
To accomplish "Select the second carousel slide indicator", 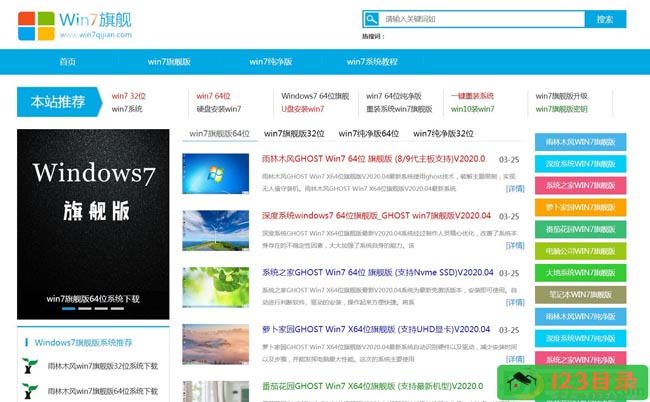I will 85,308.
